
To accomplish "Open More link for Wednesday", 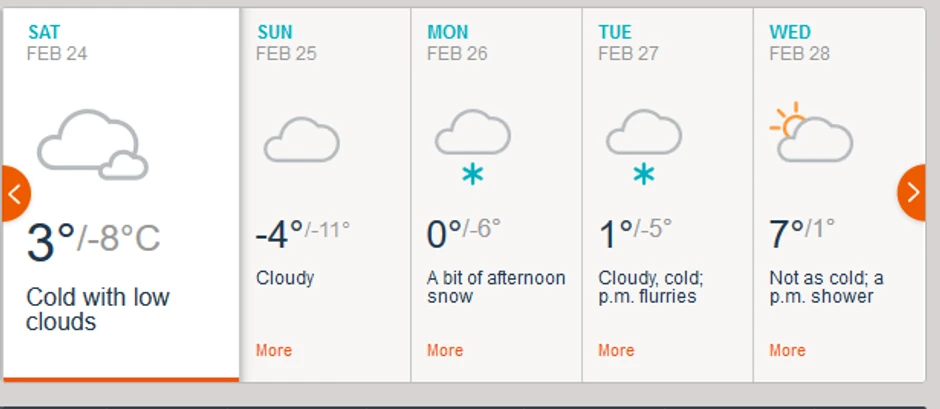I will click(787, 350).
